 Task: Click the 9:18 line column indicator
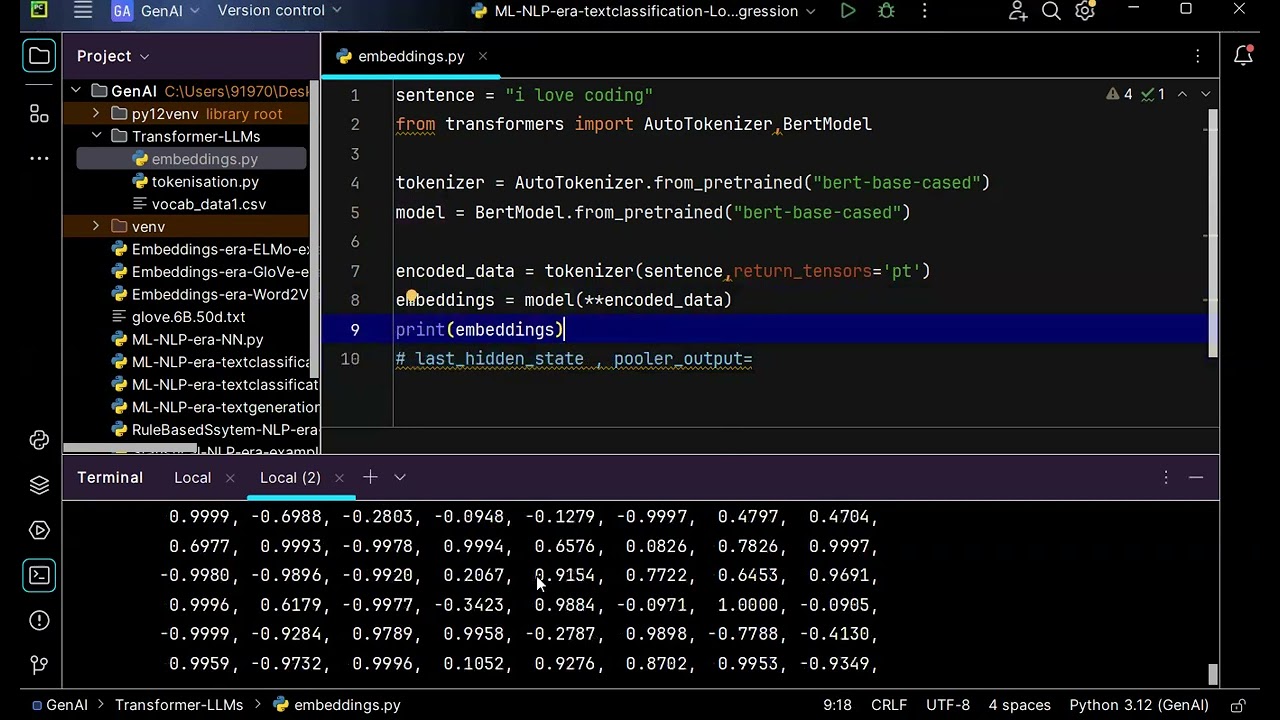[837, 705]
